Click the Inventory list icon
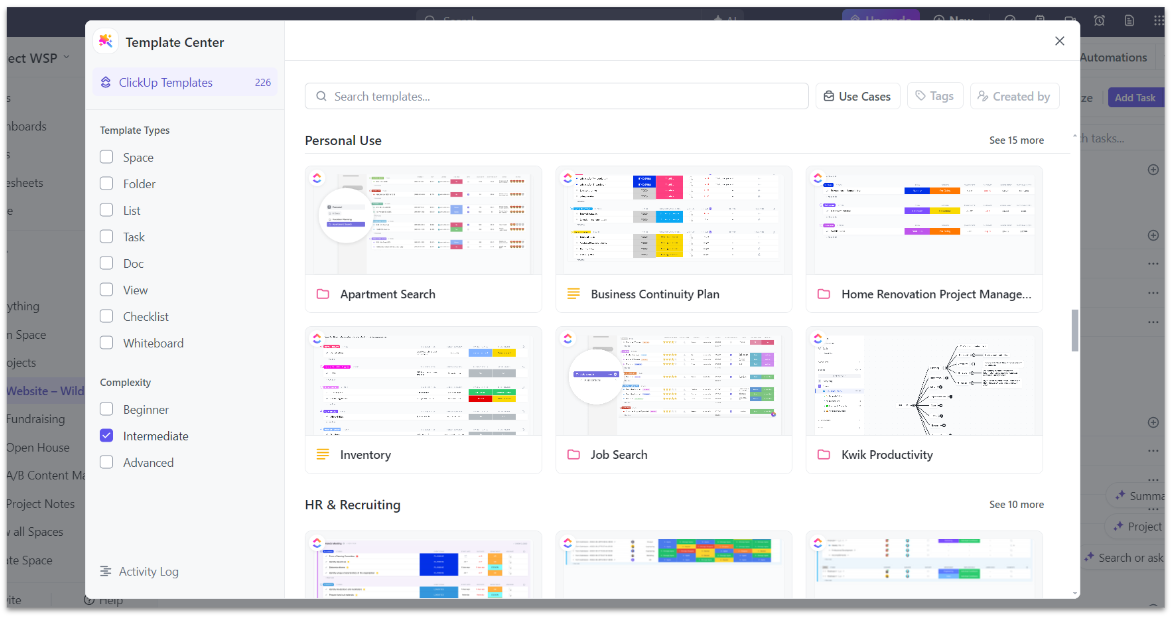Screen dimensions: 1176x619 tap(323, 455)
